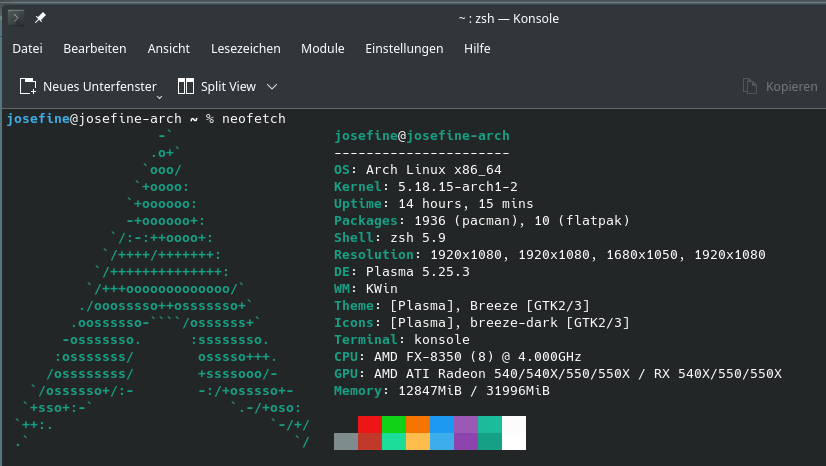This screenshot has height=466, width=826.
Task: Open the Ansicht menu
Action: [168, 48]
